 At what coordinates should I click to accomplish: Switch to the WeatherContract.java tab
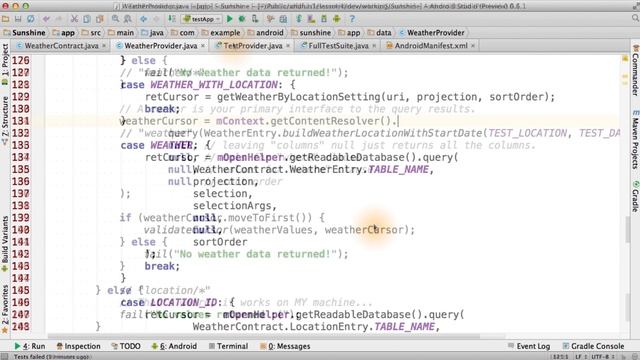(x=61, y=46)
